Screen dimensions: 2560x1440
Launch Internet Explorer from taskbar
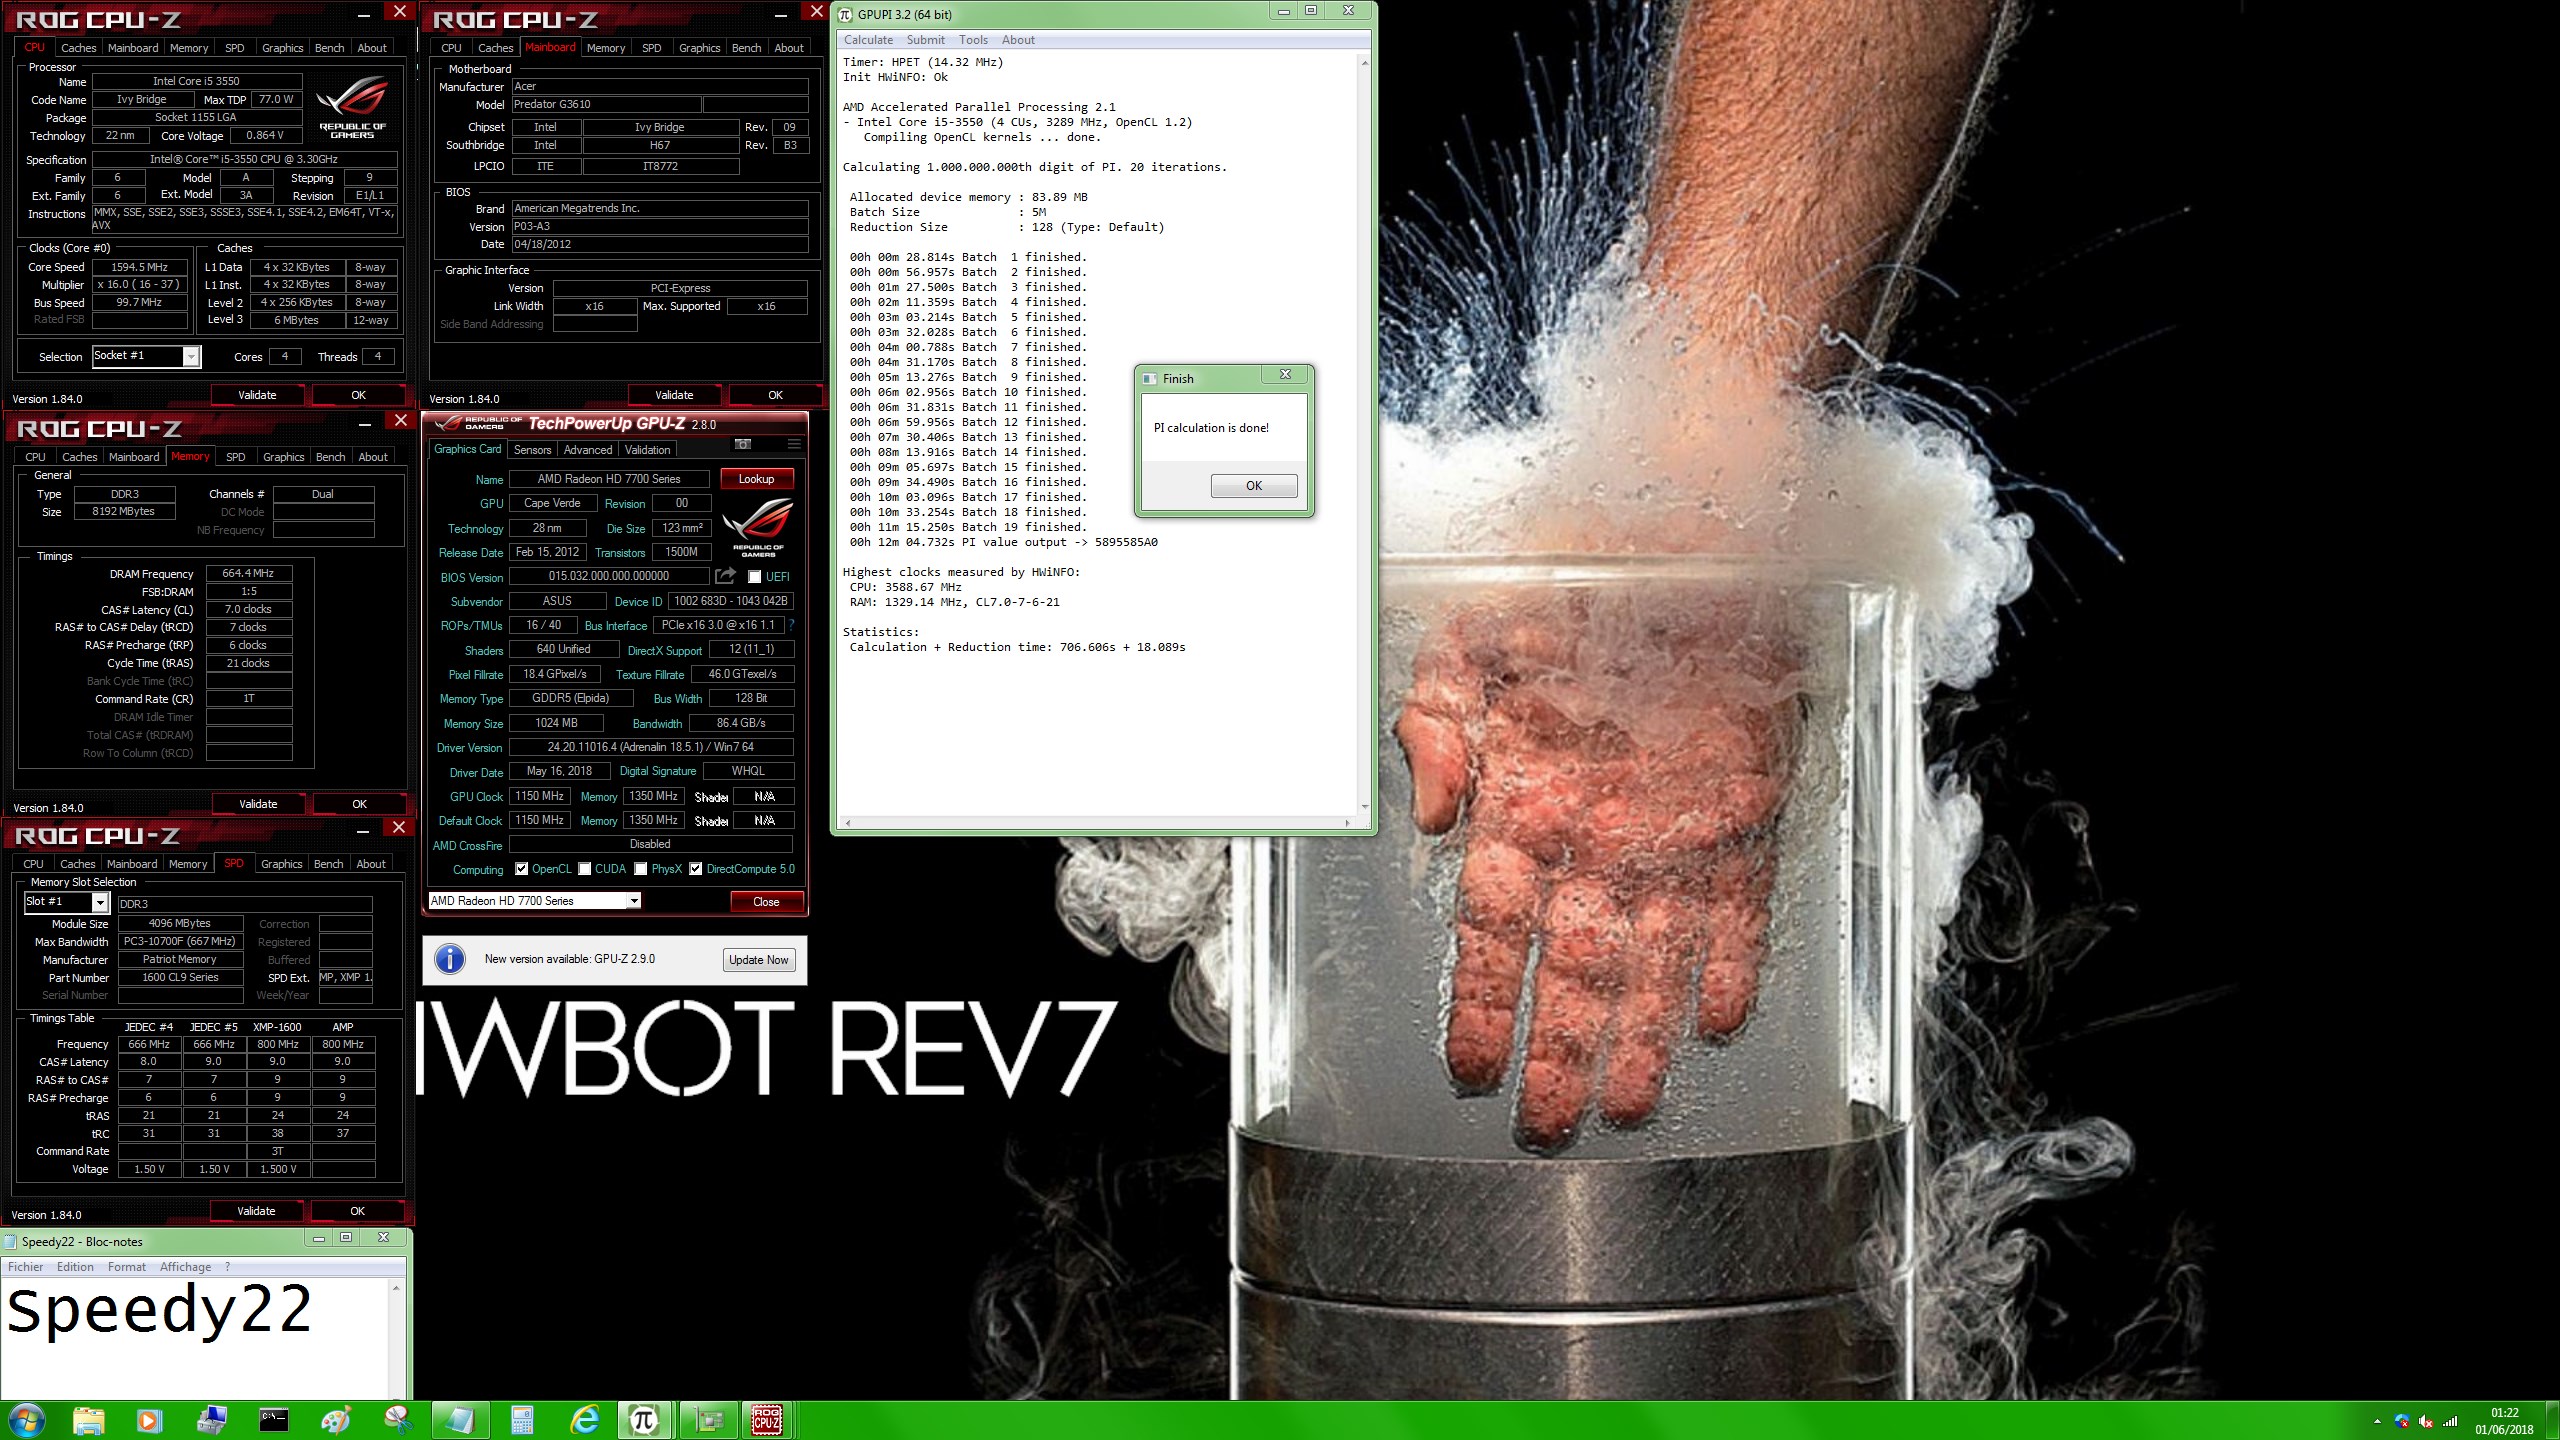tap(584, 1420)
